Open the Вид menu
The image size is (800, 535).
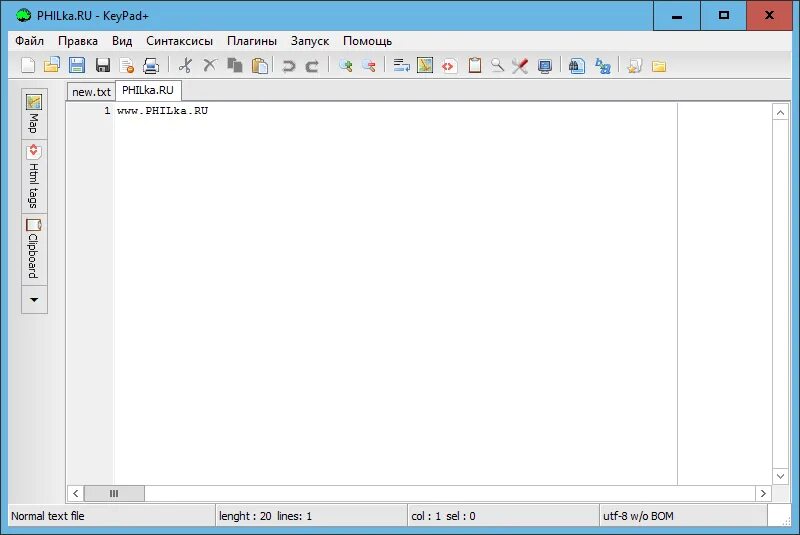[x=122, y=41]
